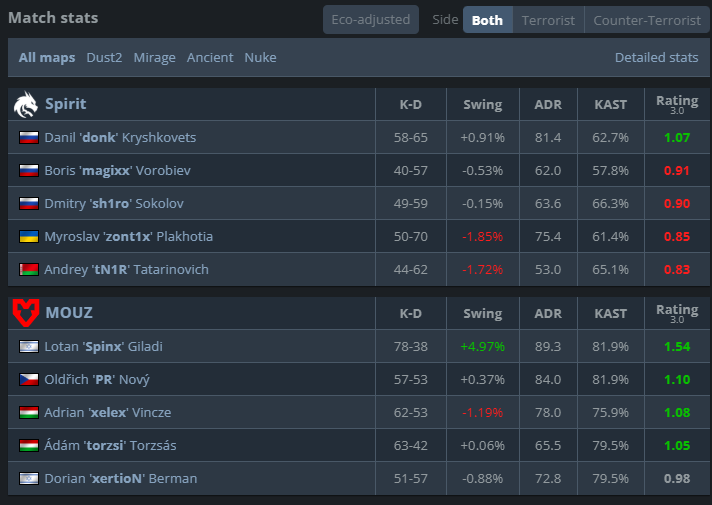Select the Terrorist side filter

[x=548, y=20]
